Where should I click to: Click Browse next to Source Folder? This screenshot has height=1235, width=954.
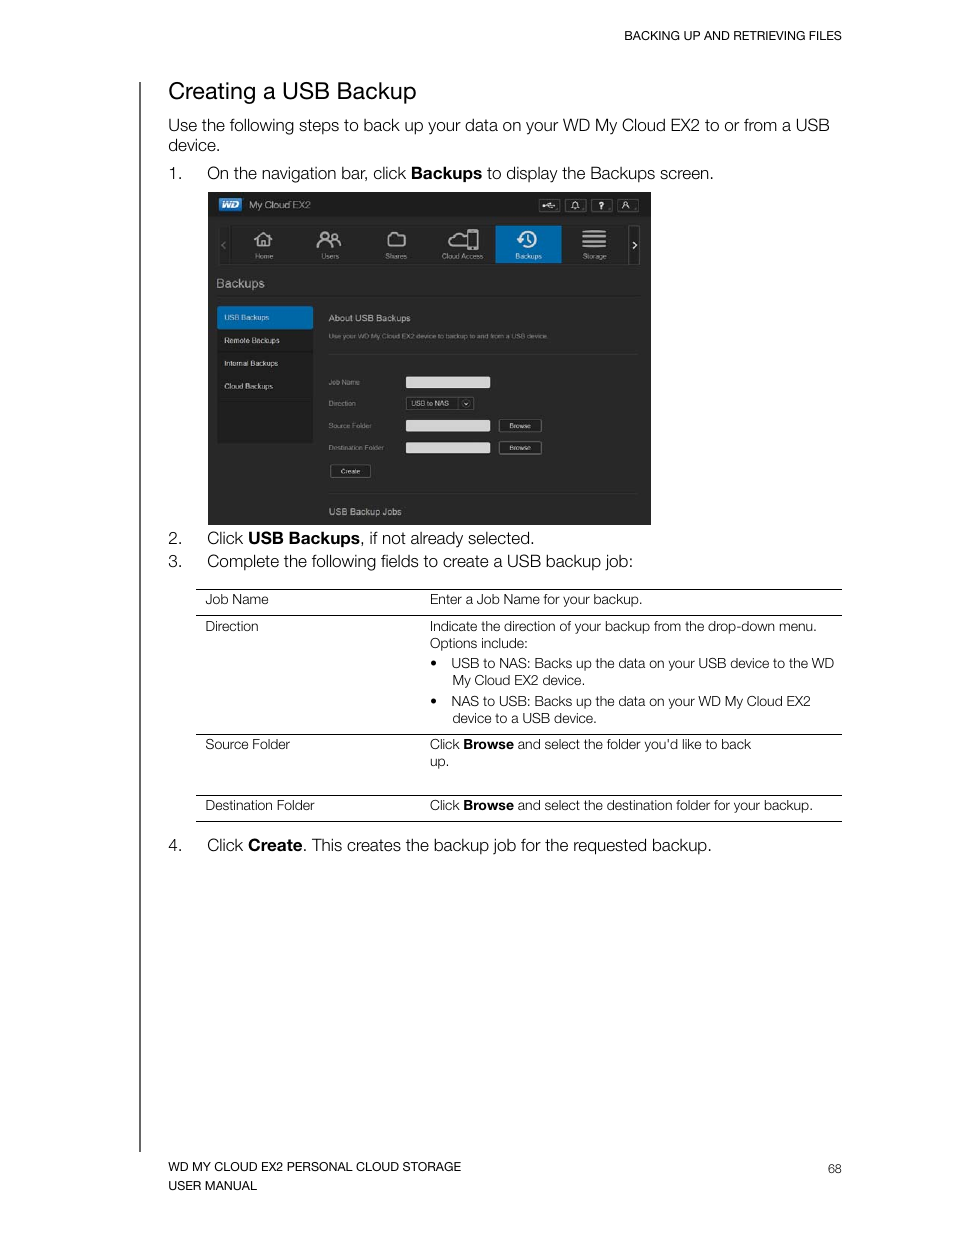click(x=520, y=426)
